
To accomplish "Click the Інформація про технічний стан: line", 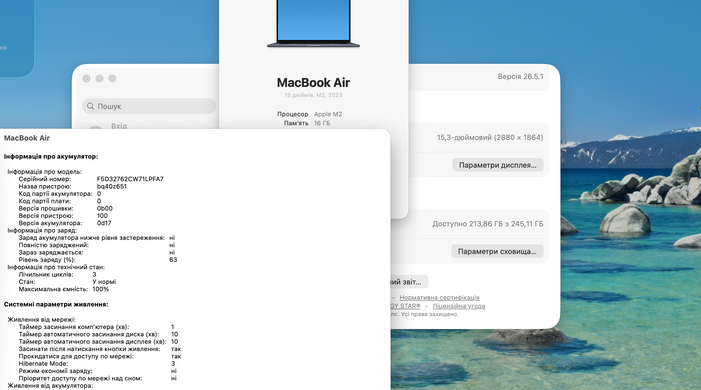I will (56, 267).
